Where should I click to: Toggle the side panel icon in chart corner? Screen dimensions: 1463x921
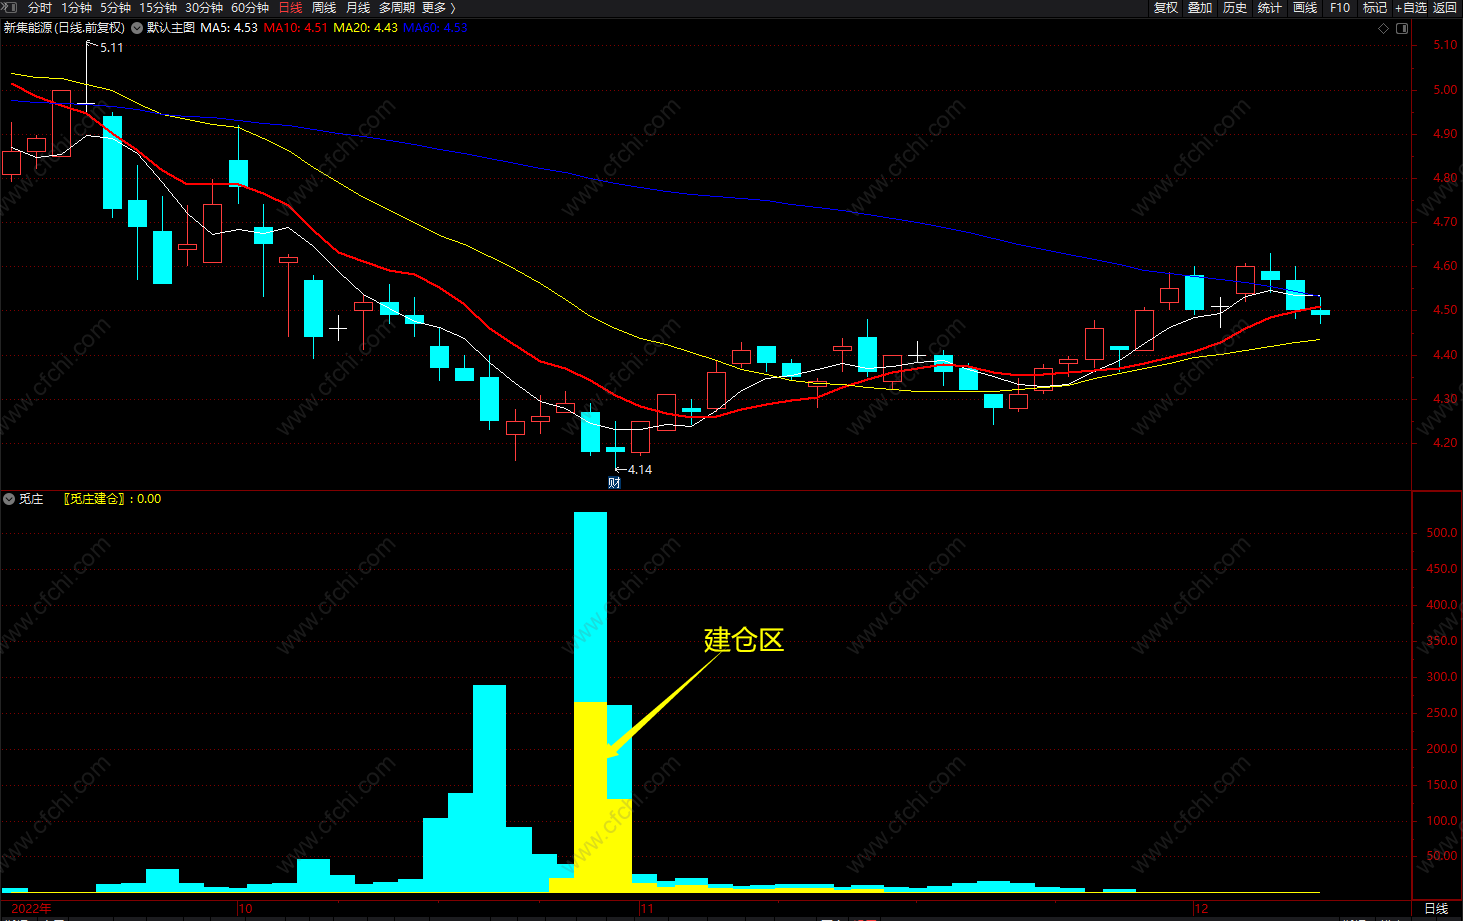pyautogui.click(x=1402, y=28)
